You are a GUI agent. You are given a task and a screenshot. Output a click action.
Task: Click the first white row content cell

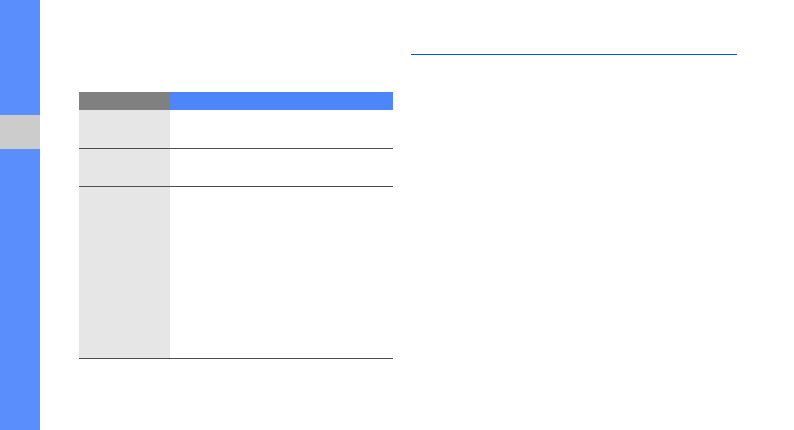pos(281,129)
